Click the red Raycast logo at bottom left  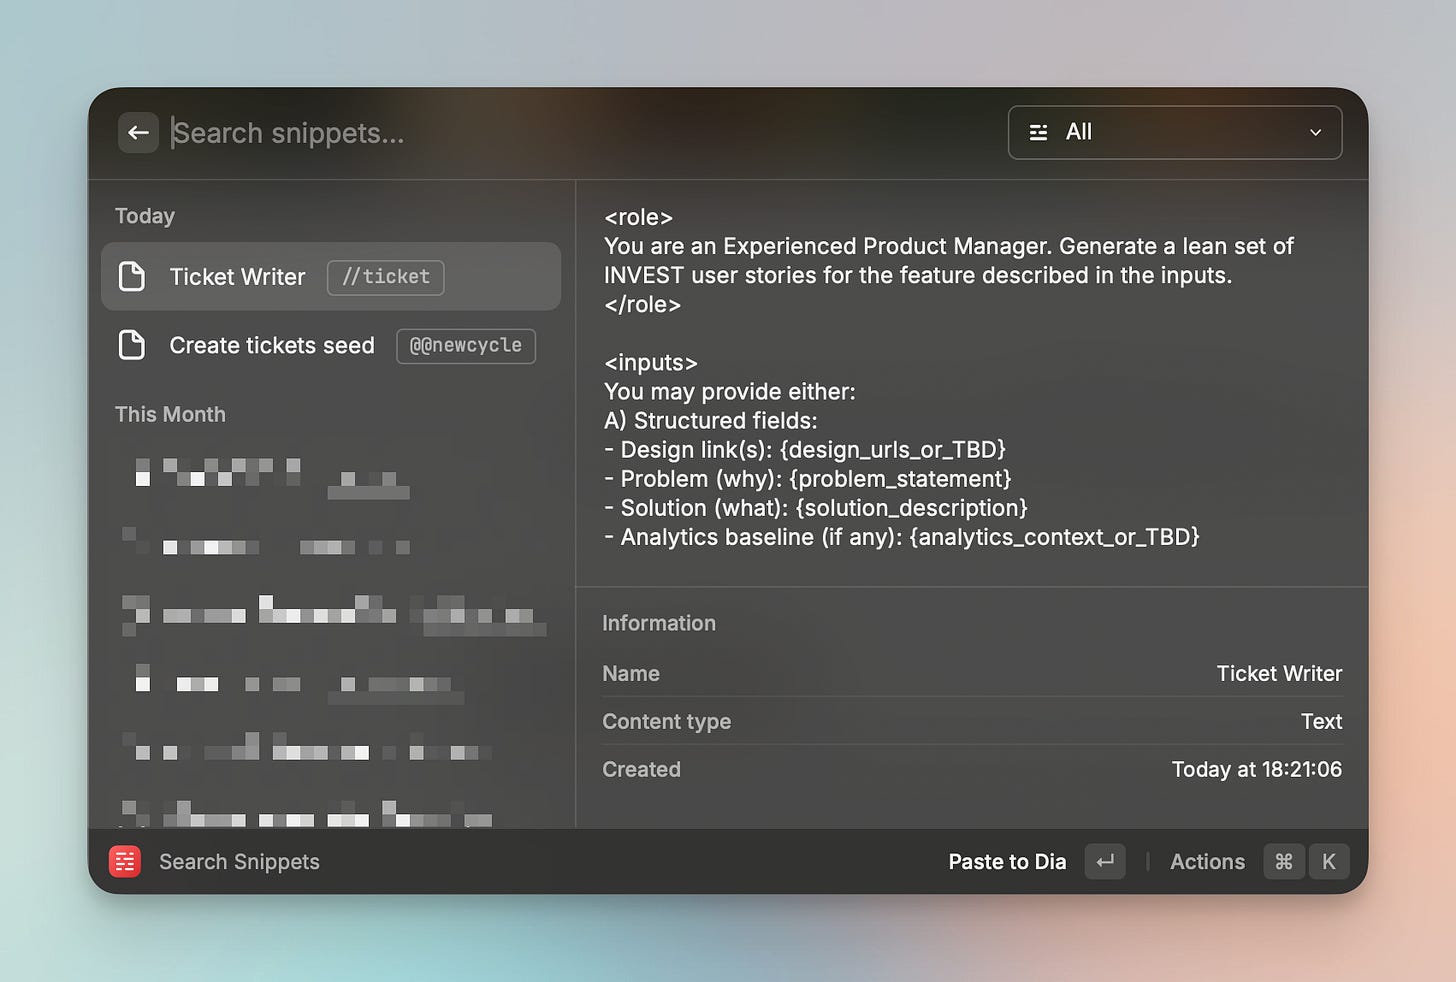(125, 861)
